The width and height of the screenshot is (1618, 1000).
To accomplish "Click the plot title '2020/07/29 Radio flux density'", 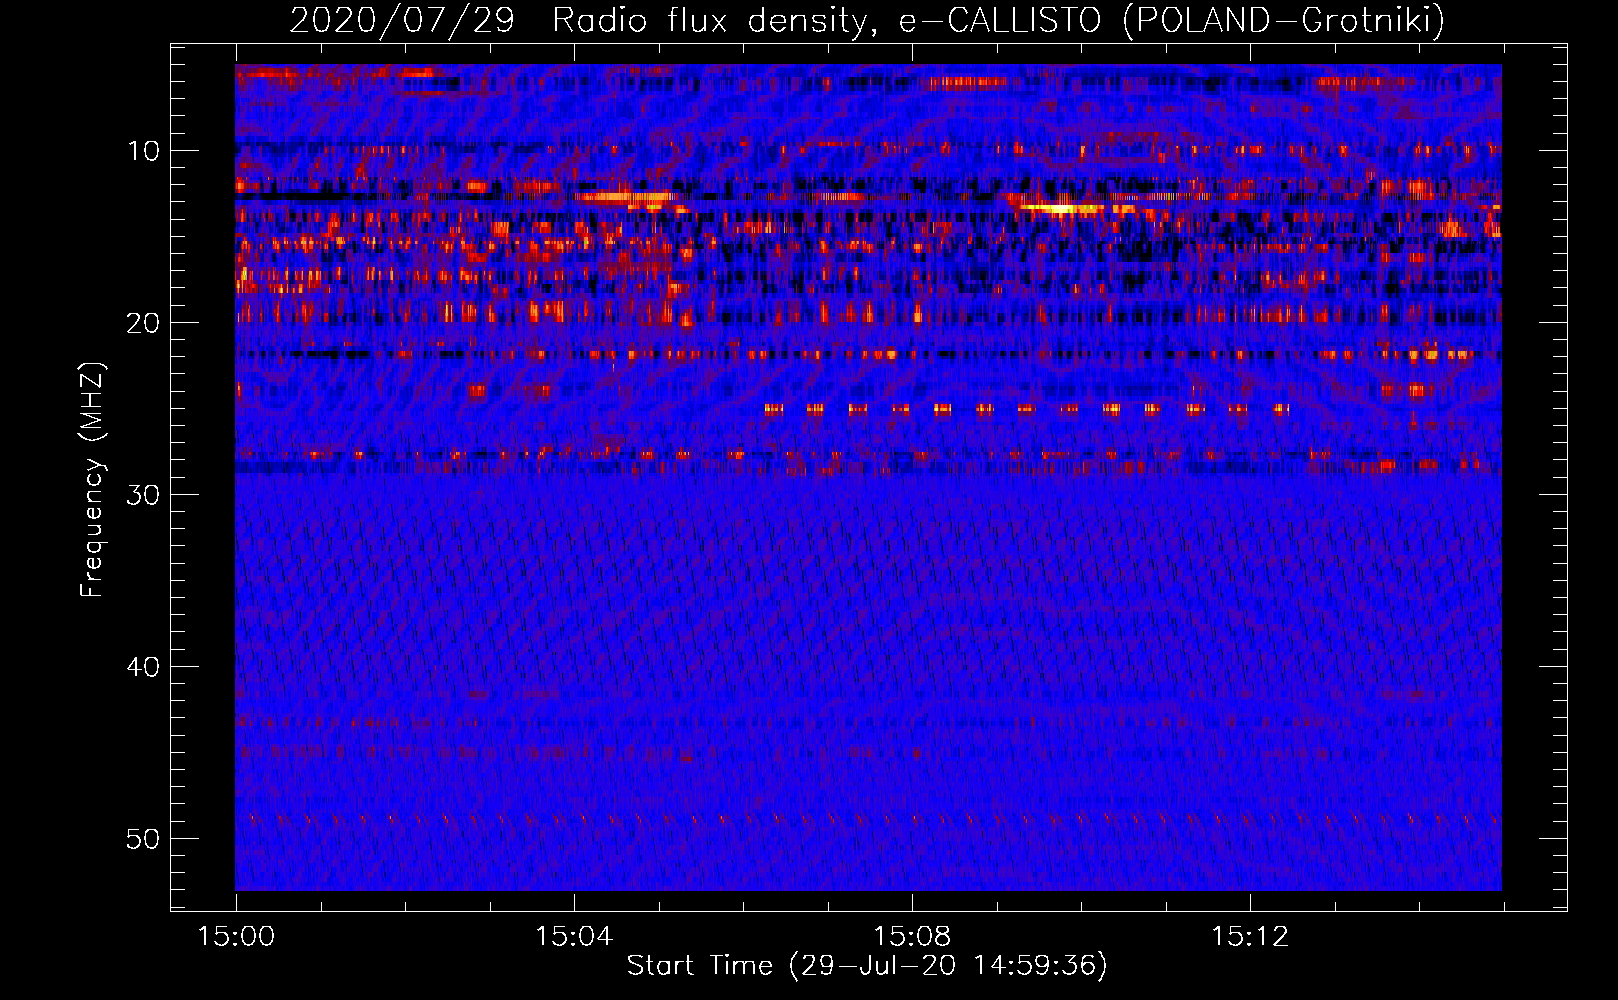I will 867,20.
